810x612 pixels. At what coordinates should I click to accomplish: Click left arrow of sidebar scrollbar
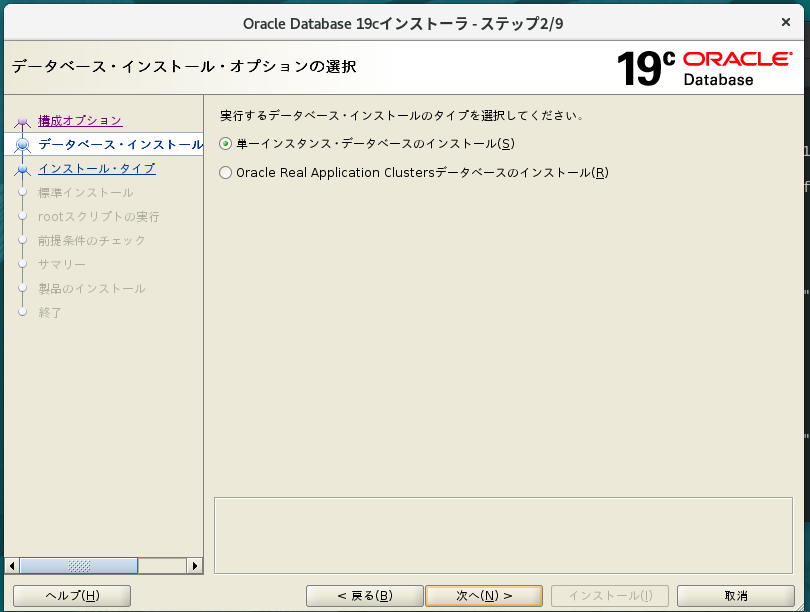(12, 566)
